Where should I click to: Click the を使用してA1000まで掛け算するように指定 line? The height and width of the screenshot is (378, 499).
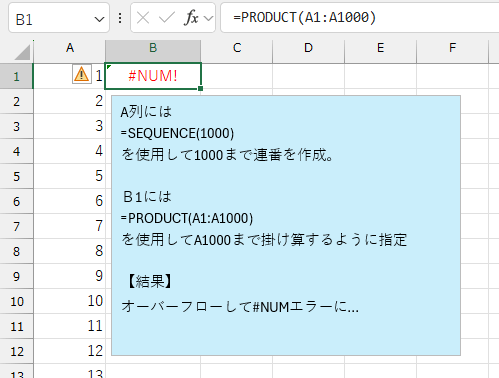click(264, 240)
